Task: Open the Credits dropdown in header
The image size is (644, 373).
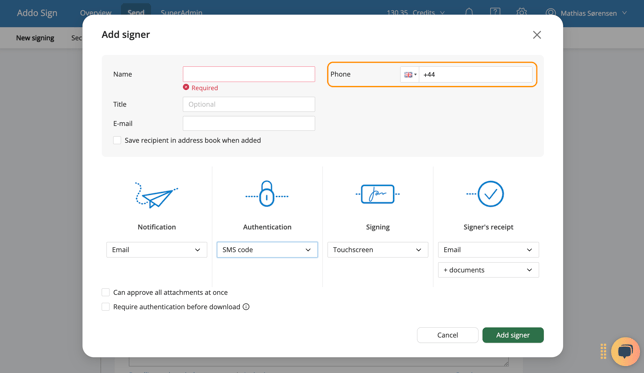Action: click(416, 13)
